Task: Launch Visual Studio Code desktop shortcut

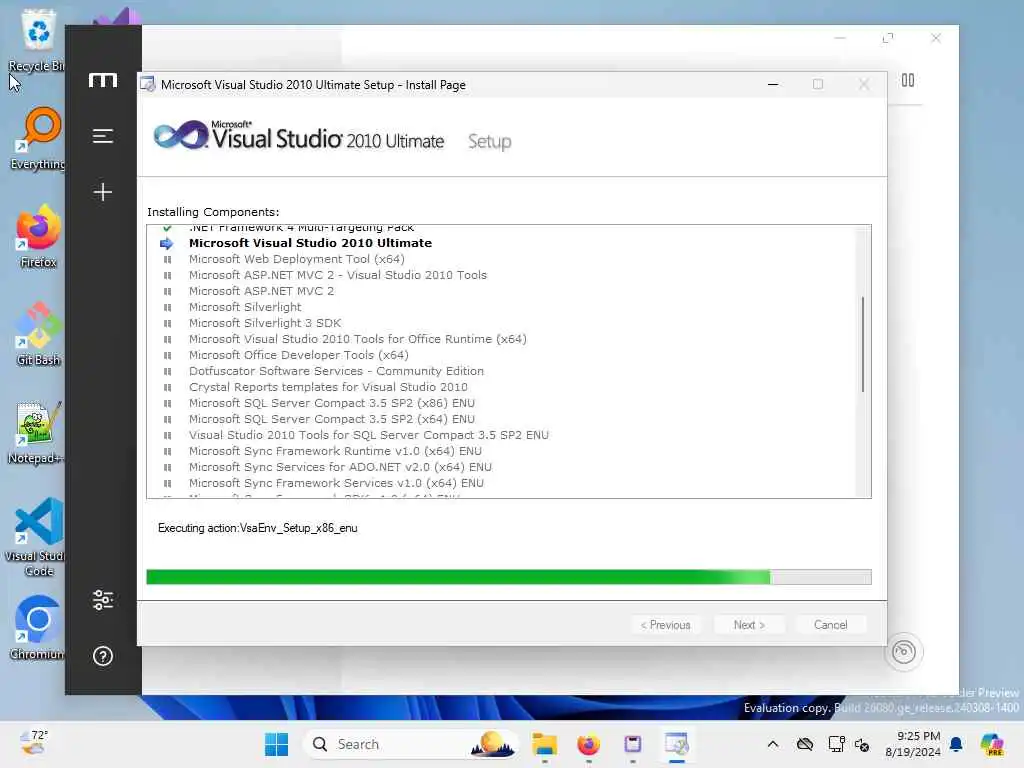Action: [37, 537]
